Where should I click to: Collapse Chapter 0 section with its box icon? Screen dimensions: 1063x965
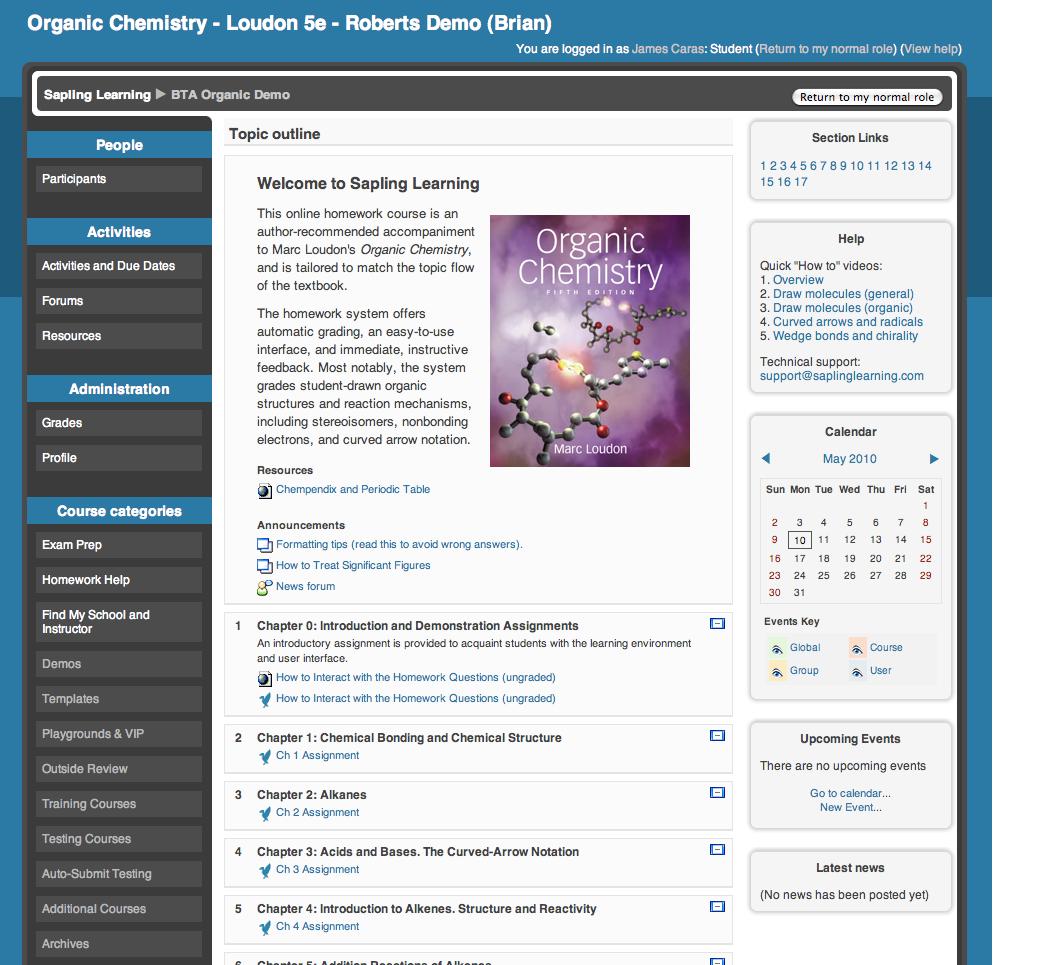717,623
